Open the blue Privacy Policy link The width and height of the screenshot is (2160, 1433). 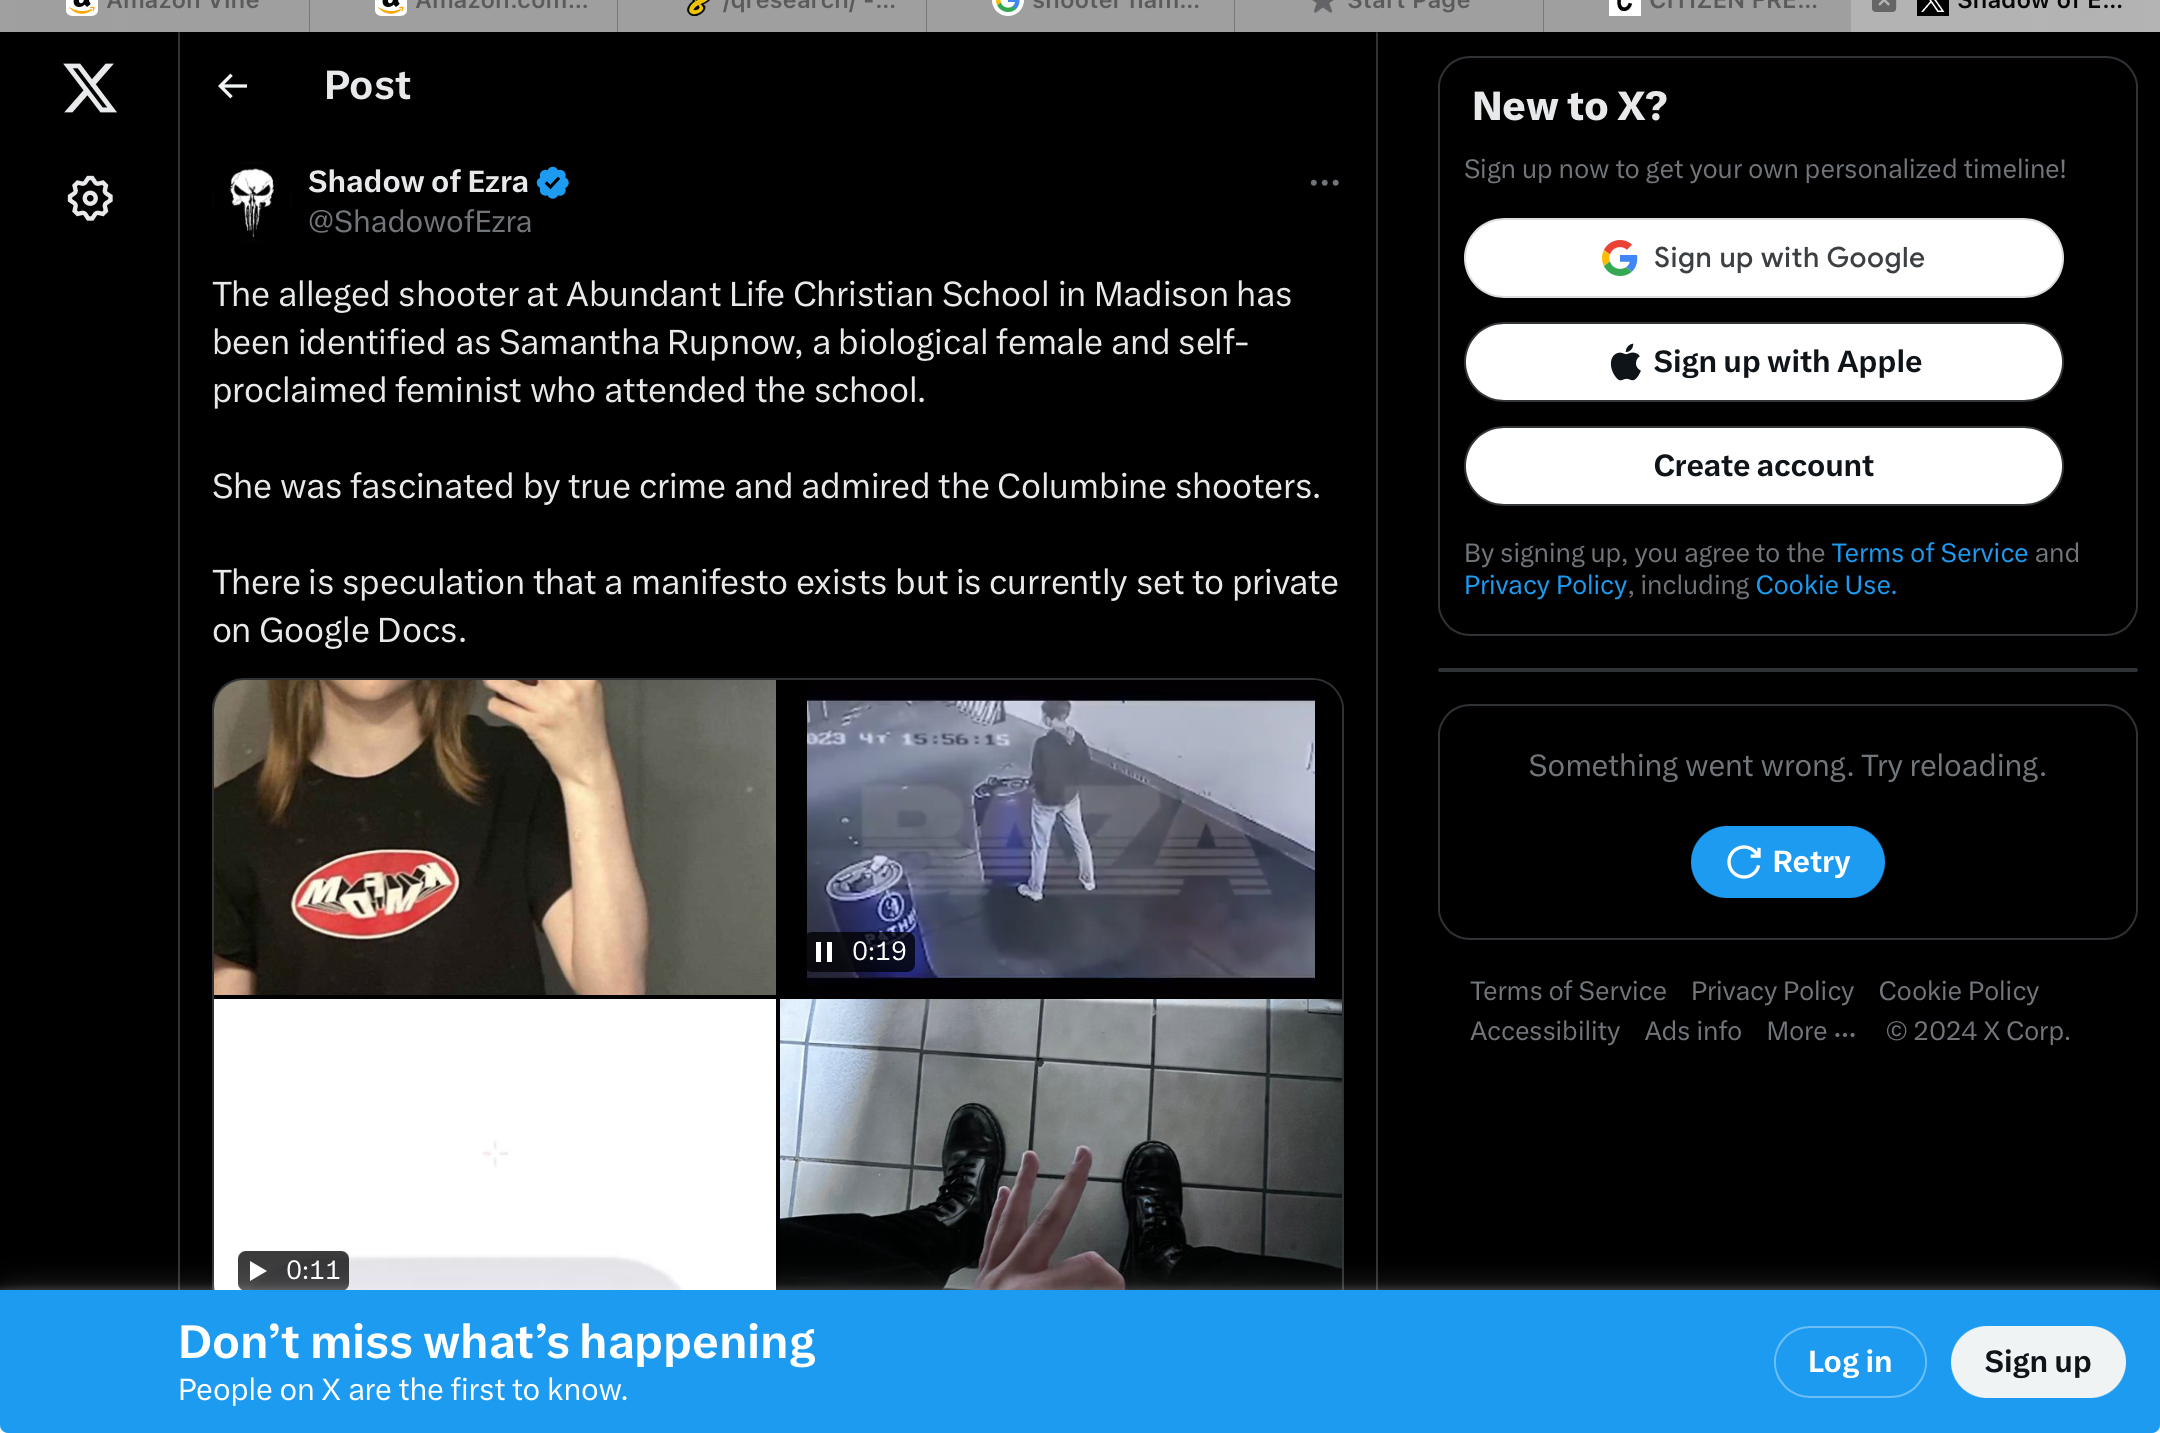1545,585
